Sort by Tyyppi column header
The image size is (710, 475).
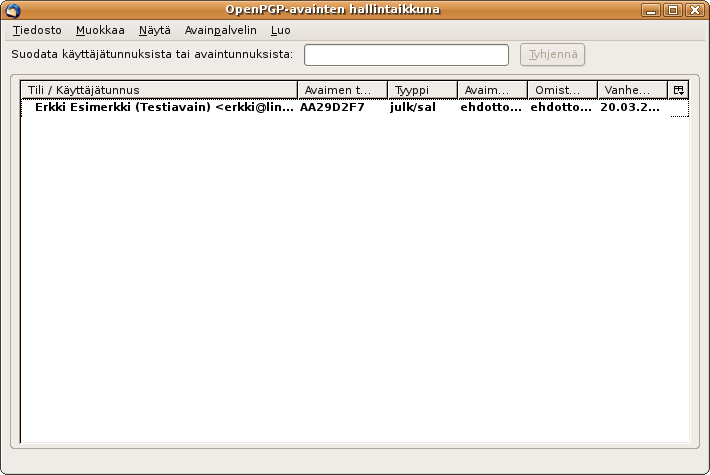point(422,89)
